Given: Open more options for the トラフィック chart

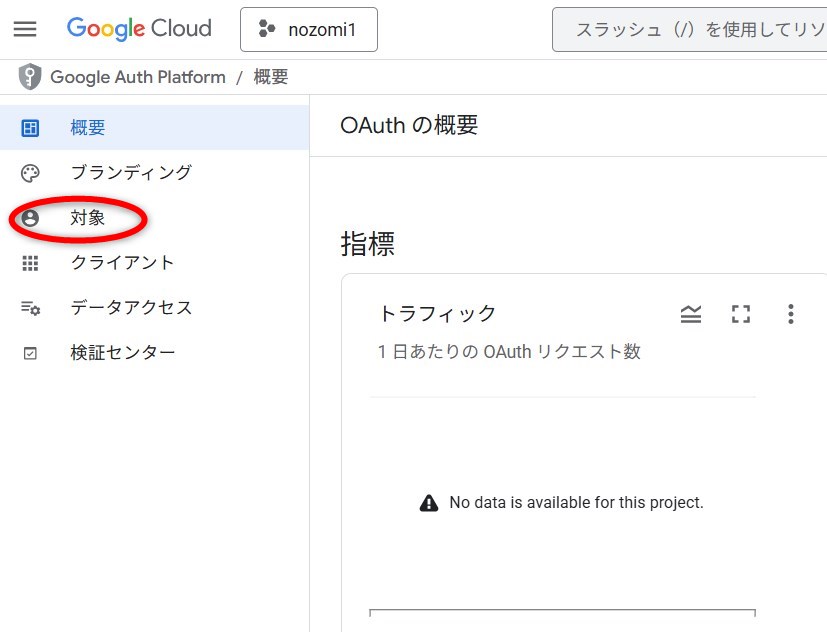Looking at the screenshot, I should click(x=790, y=315).
